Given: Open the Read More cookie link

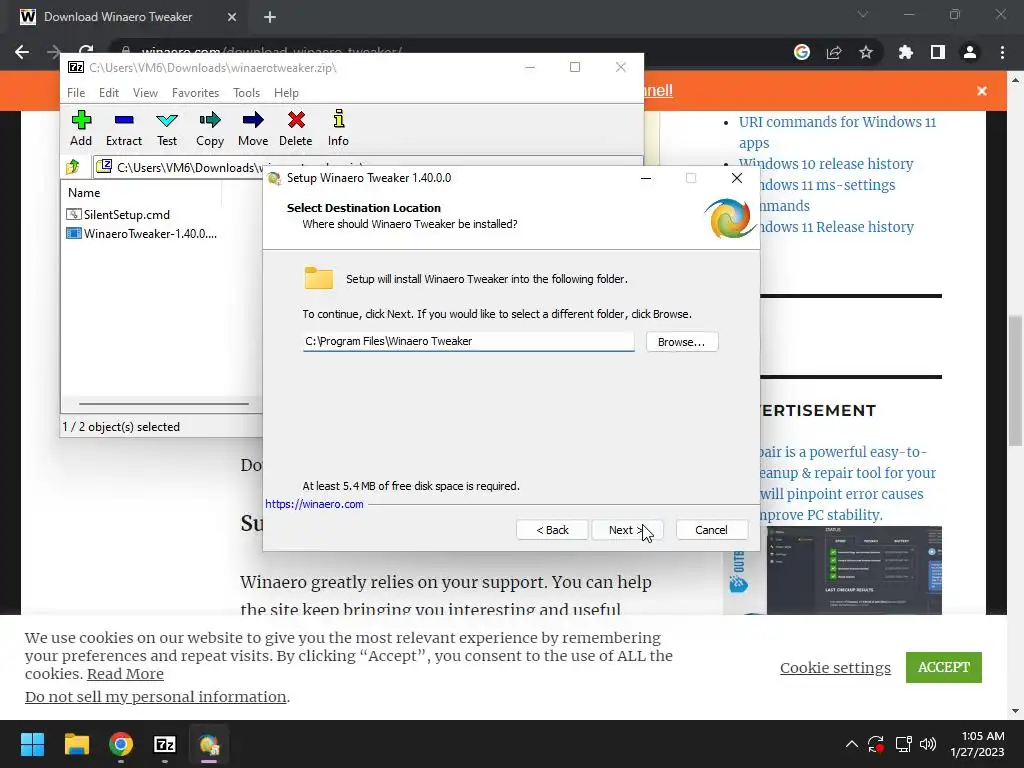Looking at the screenshot, I should click(x=125, y=674).
